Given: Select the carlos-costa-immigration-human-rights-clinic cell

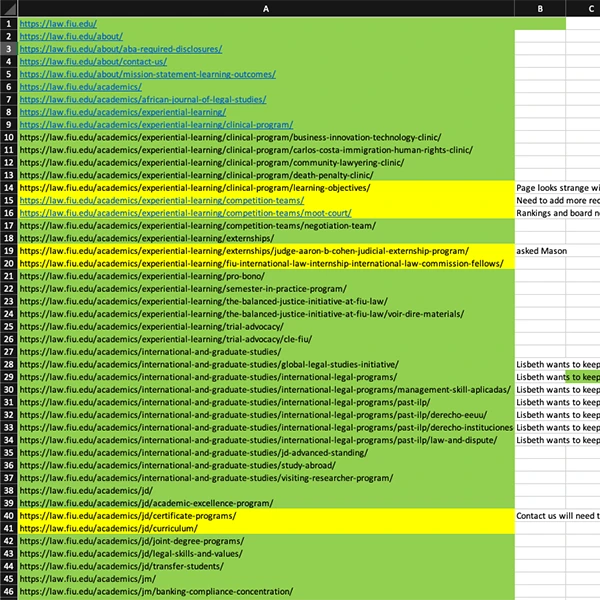Looking at the screenshot, I should [x=266, y=150].
